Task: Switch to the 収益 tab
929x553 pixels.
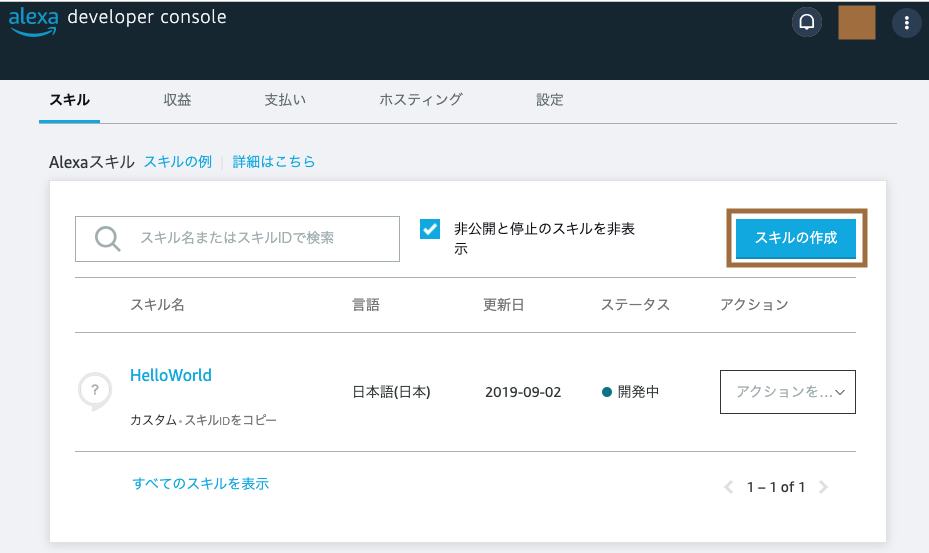Action: coord(177,100)
